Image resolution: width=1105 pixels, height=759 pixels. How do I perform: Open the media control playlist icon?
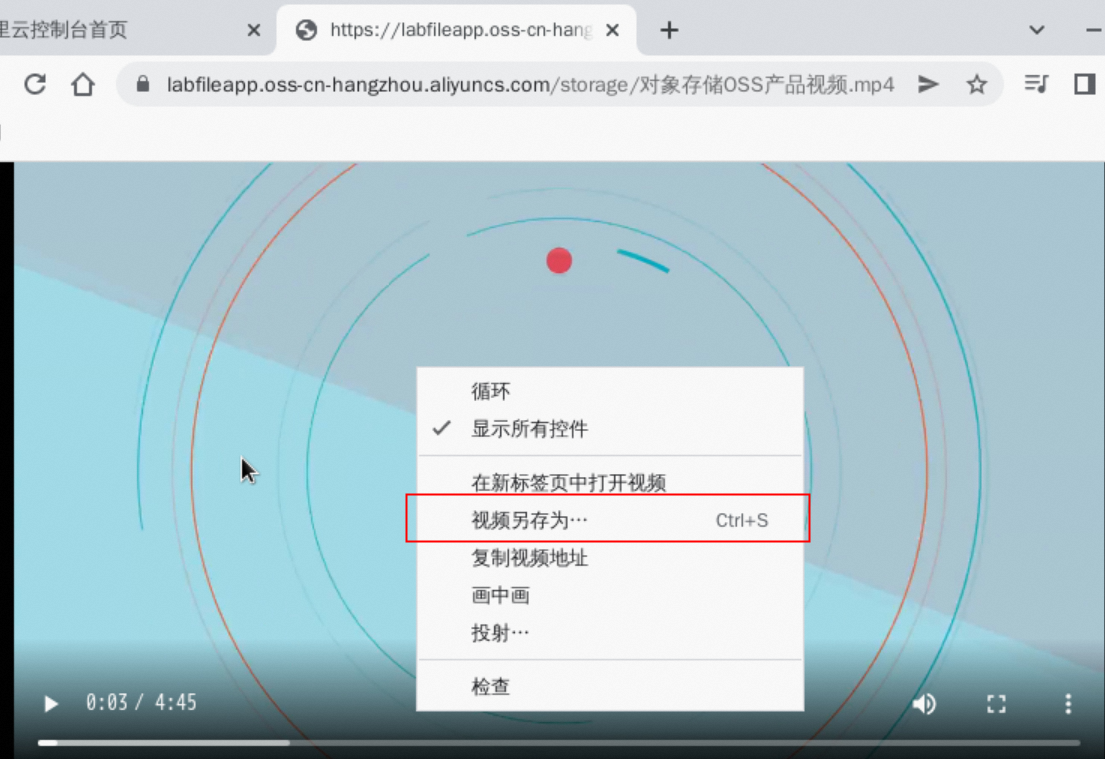[x=1036, y=85]
